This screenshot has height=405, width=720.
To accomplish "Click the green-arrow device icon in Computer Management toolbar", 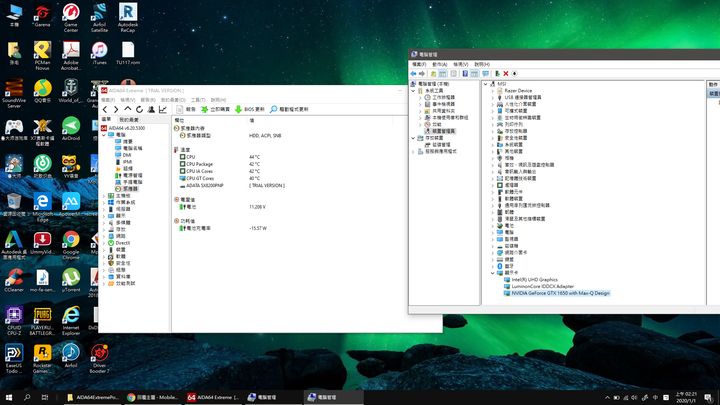I will [497, 73].
